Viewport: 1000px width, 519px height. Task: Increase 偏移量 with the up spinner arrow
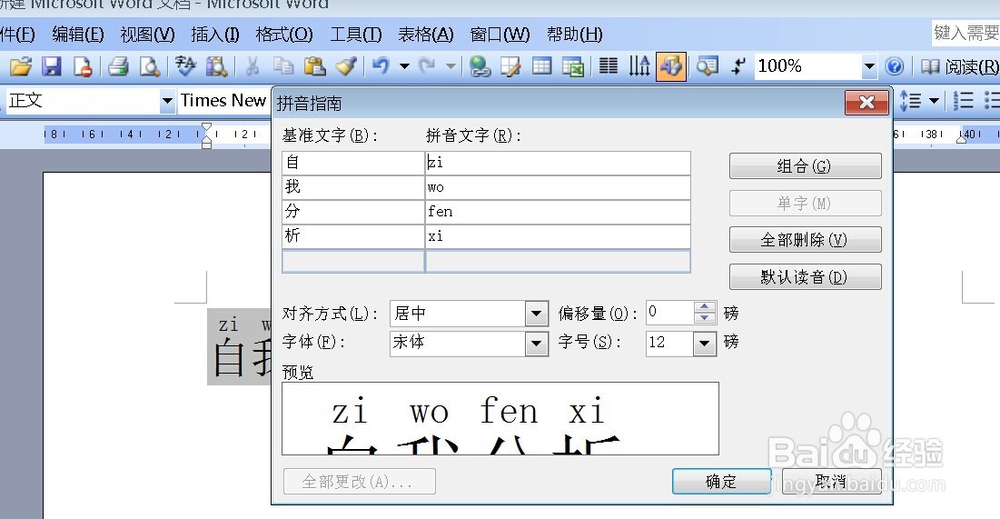pos(704,307)
